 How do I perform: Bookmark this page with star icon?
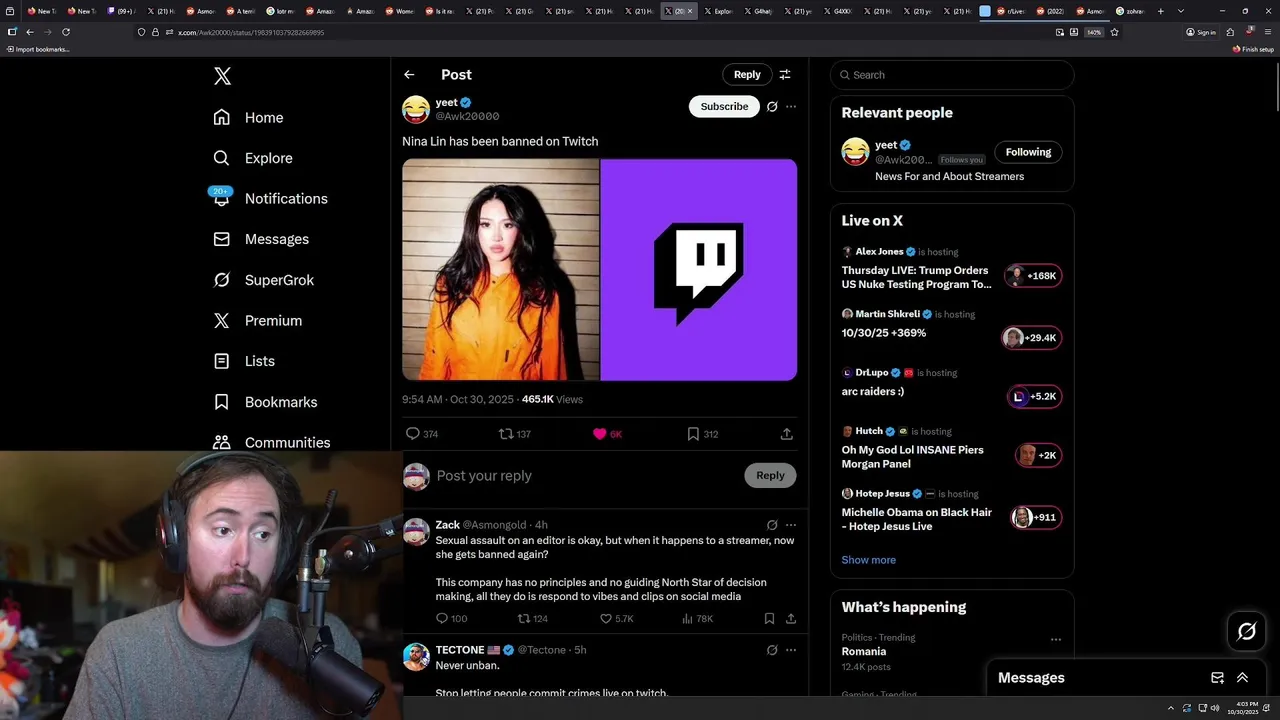pyautogui.click(x=1114, y=32)
